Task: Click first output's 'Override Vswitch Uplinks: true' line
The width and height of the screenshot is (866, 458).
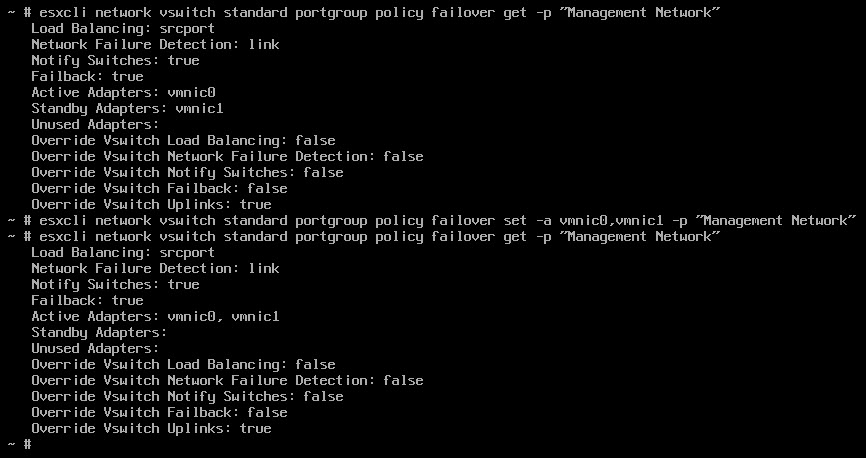Action: [151, 204]
